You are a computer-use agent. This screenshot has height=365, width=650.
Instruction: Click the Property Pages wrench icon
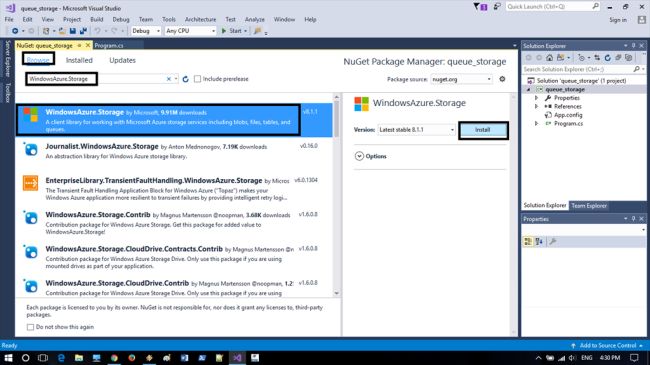click(552, 241)
